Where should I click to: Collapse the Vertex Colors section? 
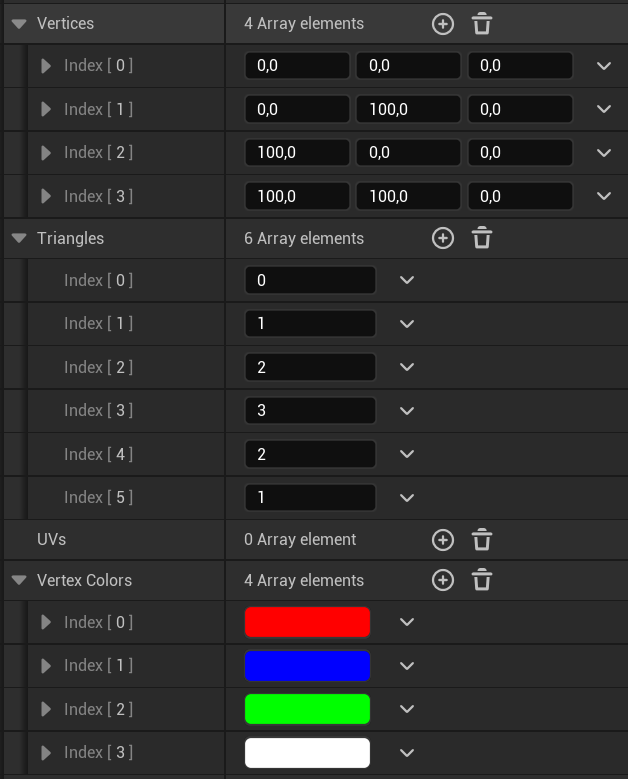19,580
